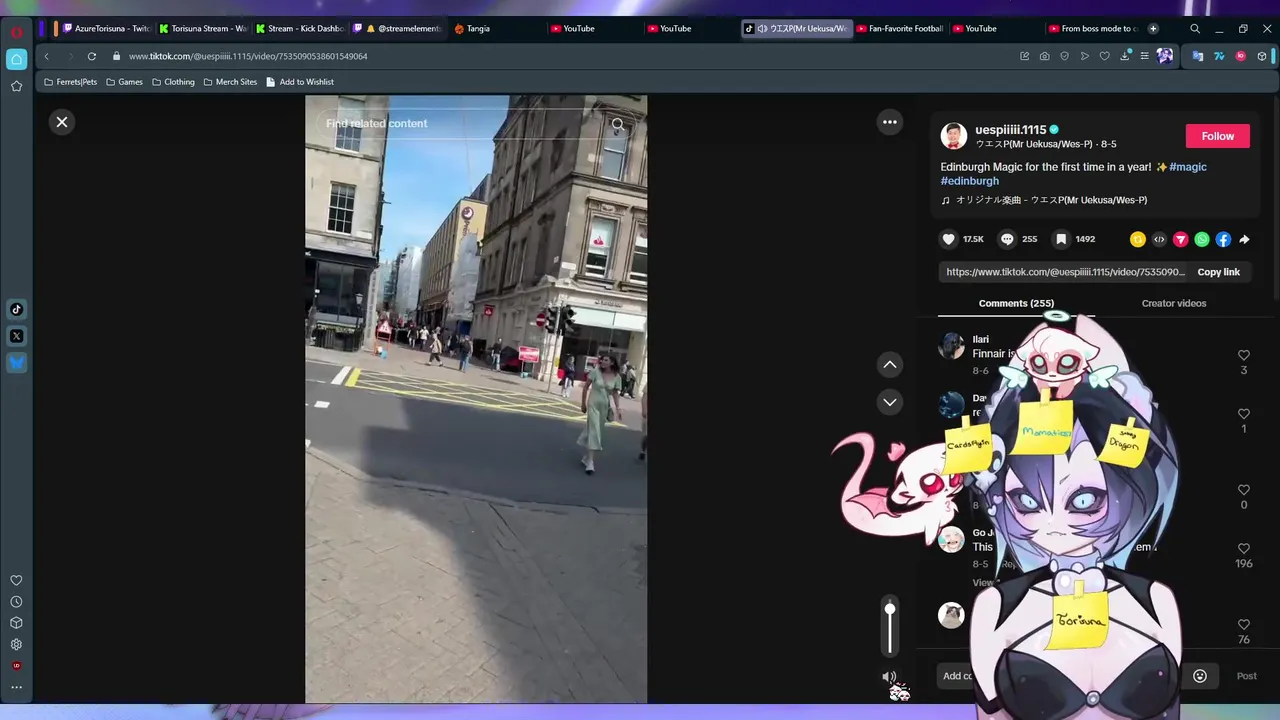Reload the page in browser toolbar

92,56
